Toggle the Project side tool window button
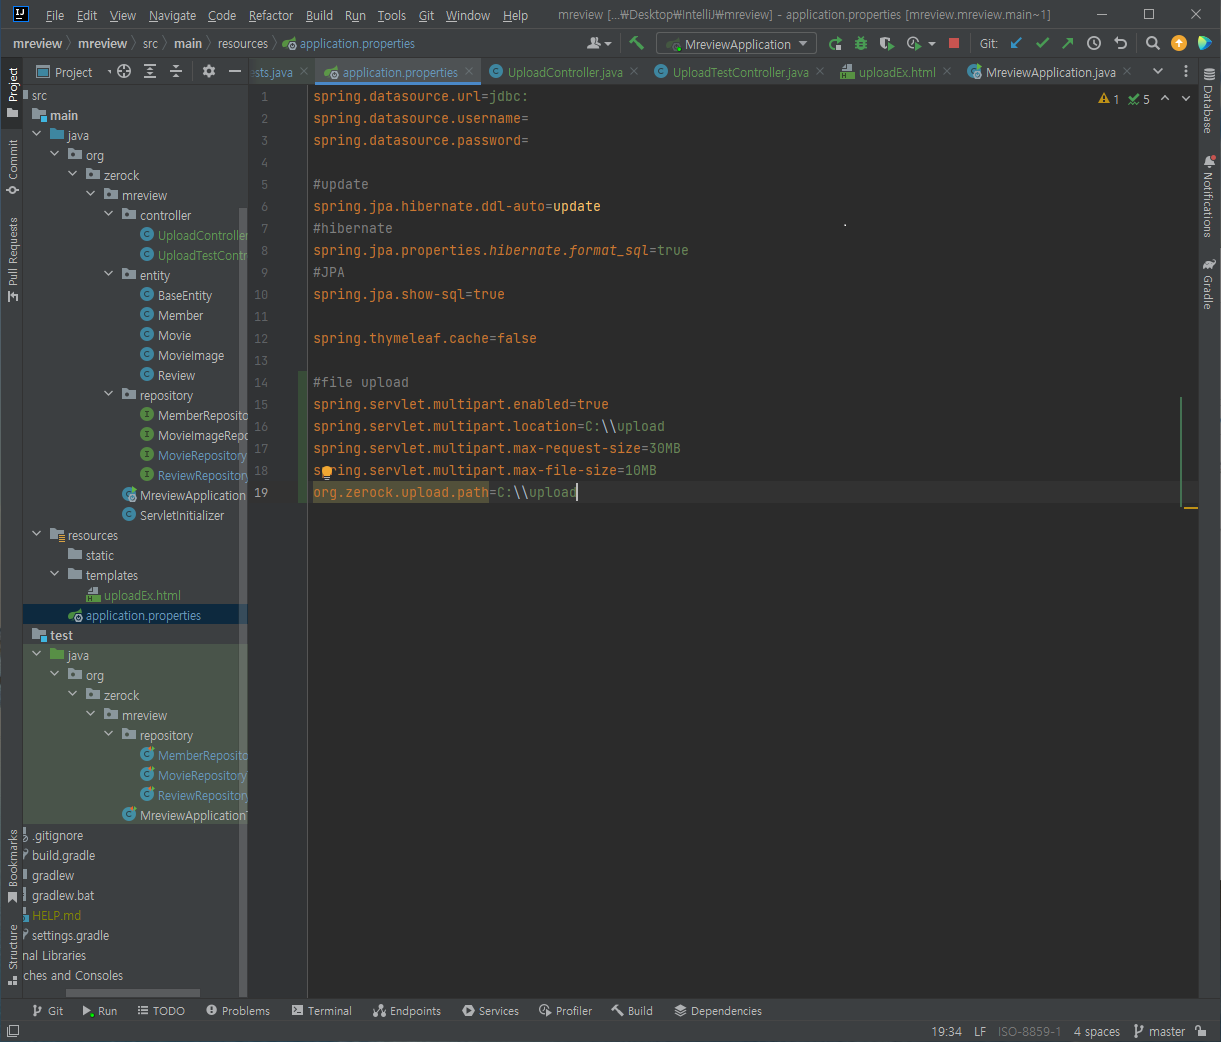 pyautogui.click(x=13, y=92)
